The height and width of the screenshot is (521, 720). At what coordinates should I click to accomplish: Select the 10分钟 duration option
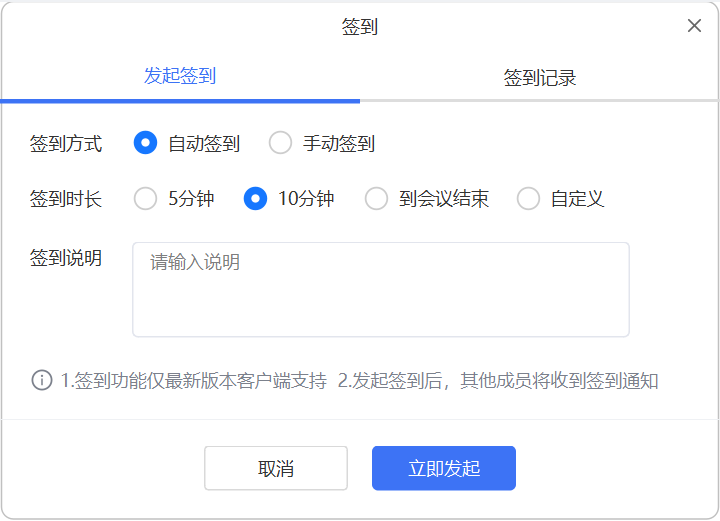pos(256,199)
